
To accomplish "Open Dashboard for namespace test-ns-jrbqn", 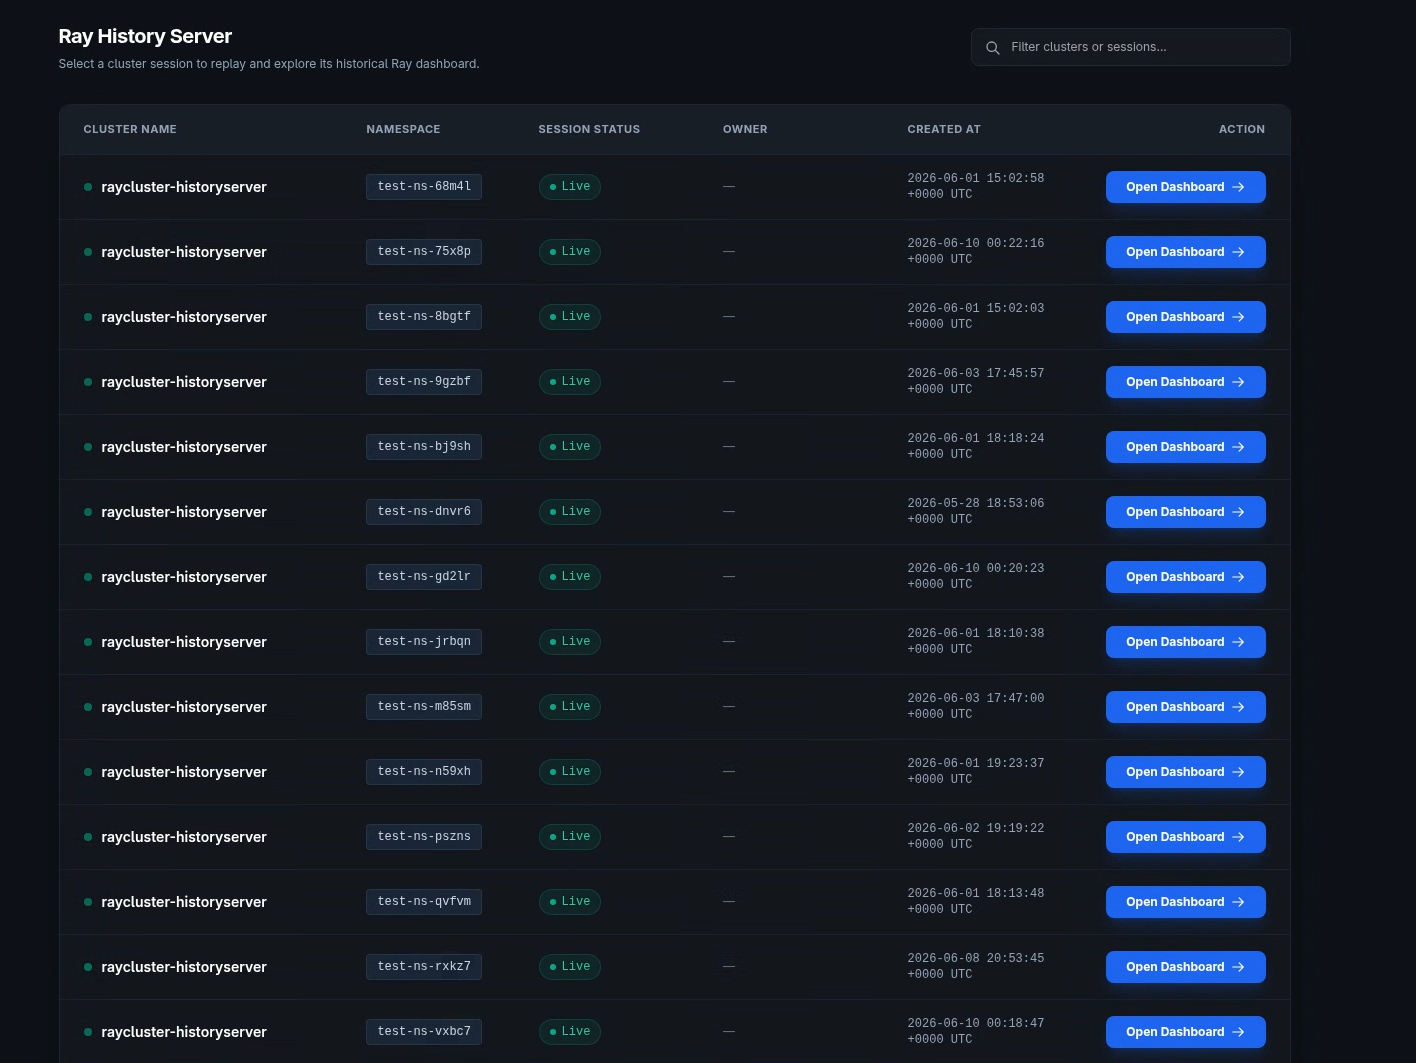I will pyautogui.click(x=1185, y=642).
